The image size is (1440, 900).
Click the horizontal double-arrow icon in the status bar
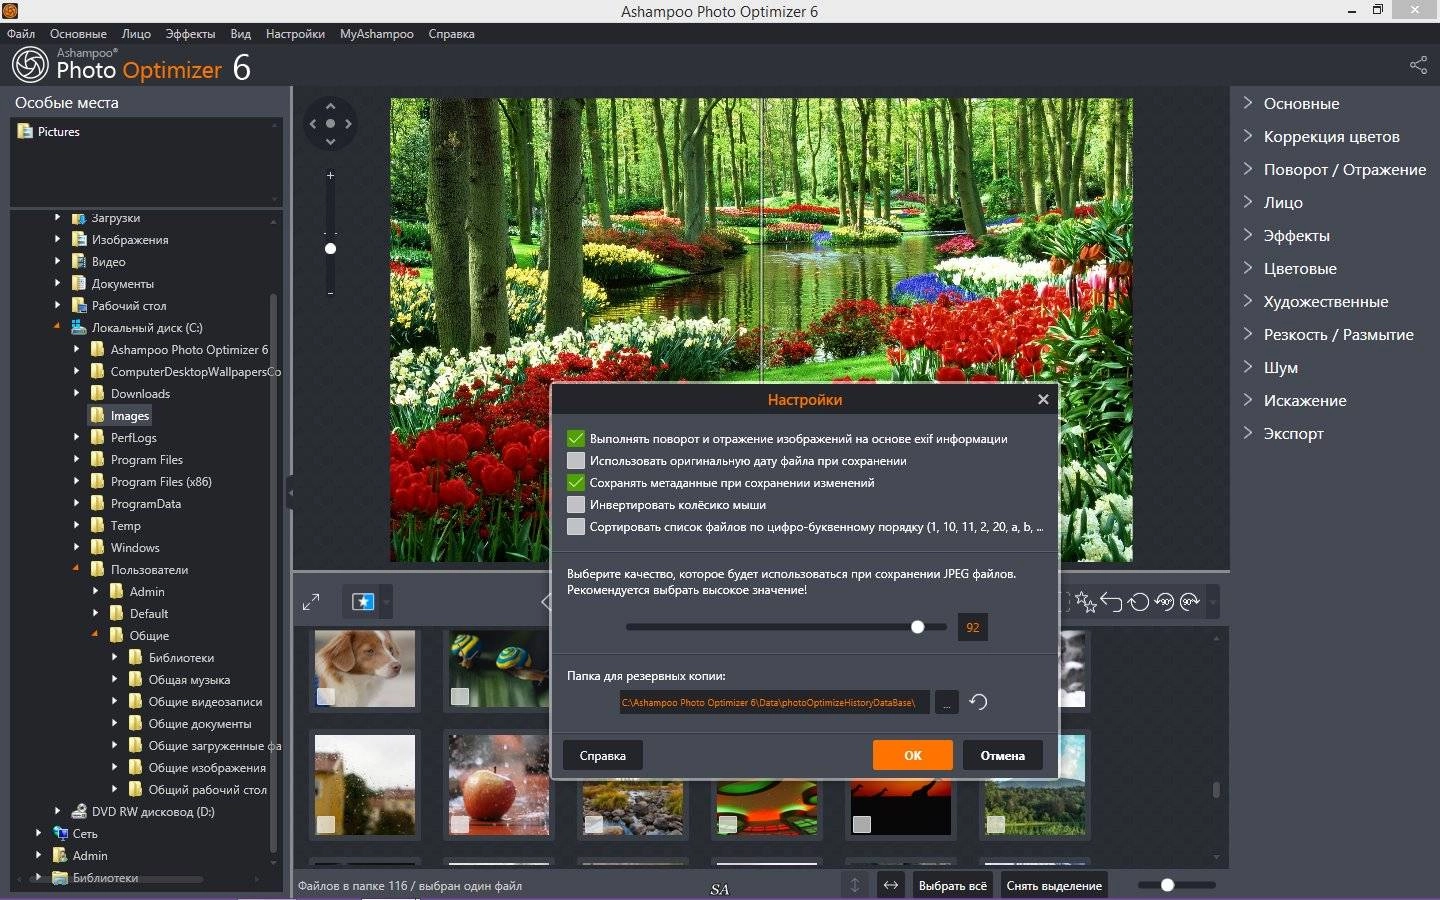coord(890,885)
